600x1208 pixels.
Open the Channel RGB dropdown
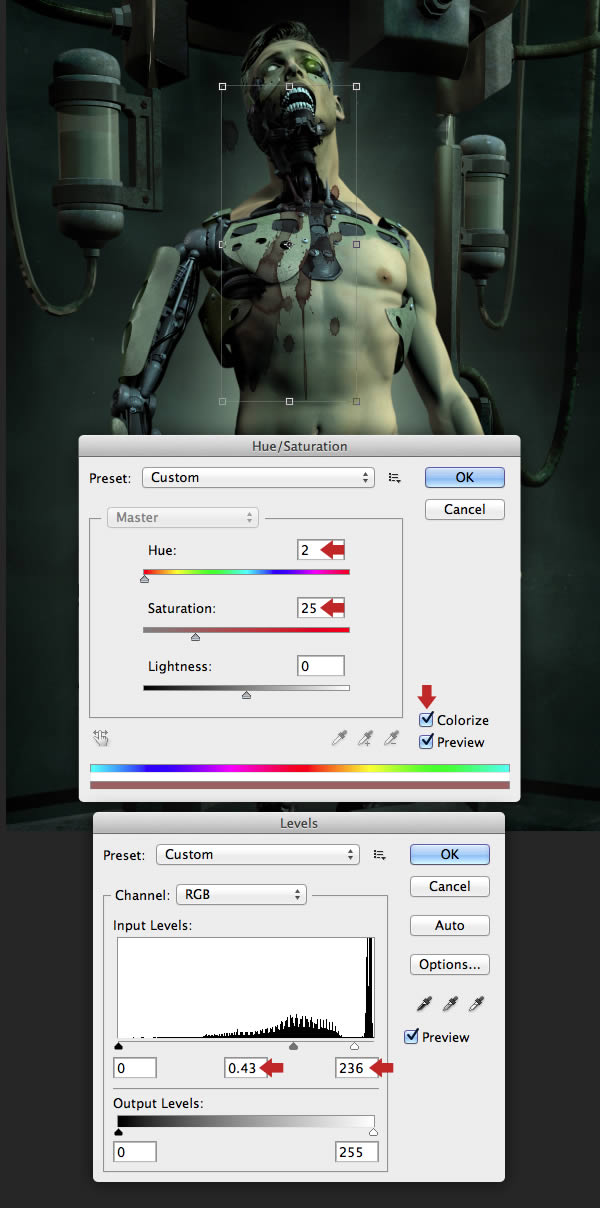(x=241, y=895)
